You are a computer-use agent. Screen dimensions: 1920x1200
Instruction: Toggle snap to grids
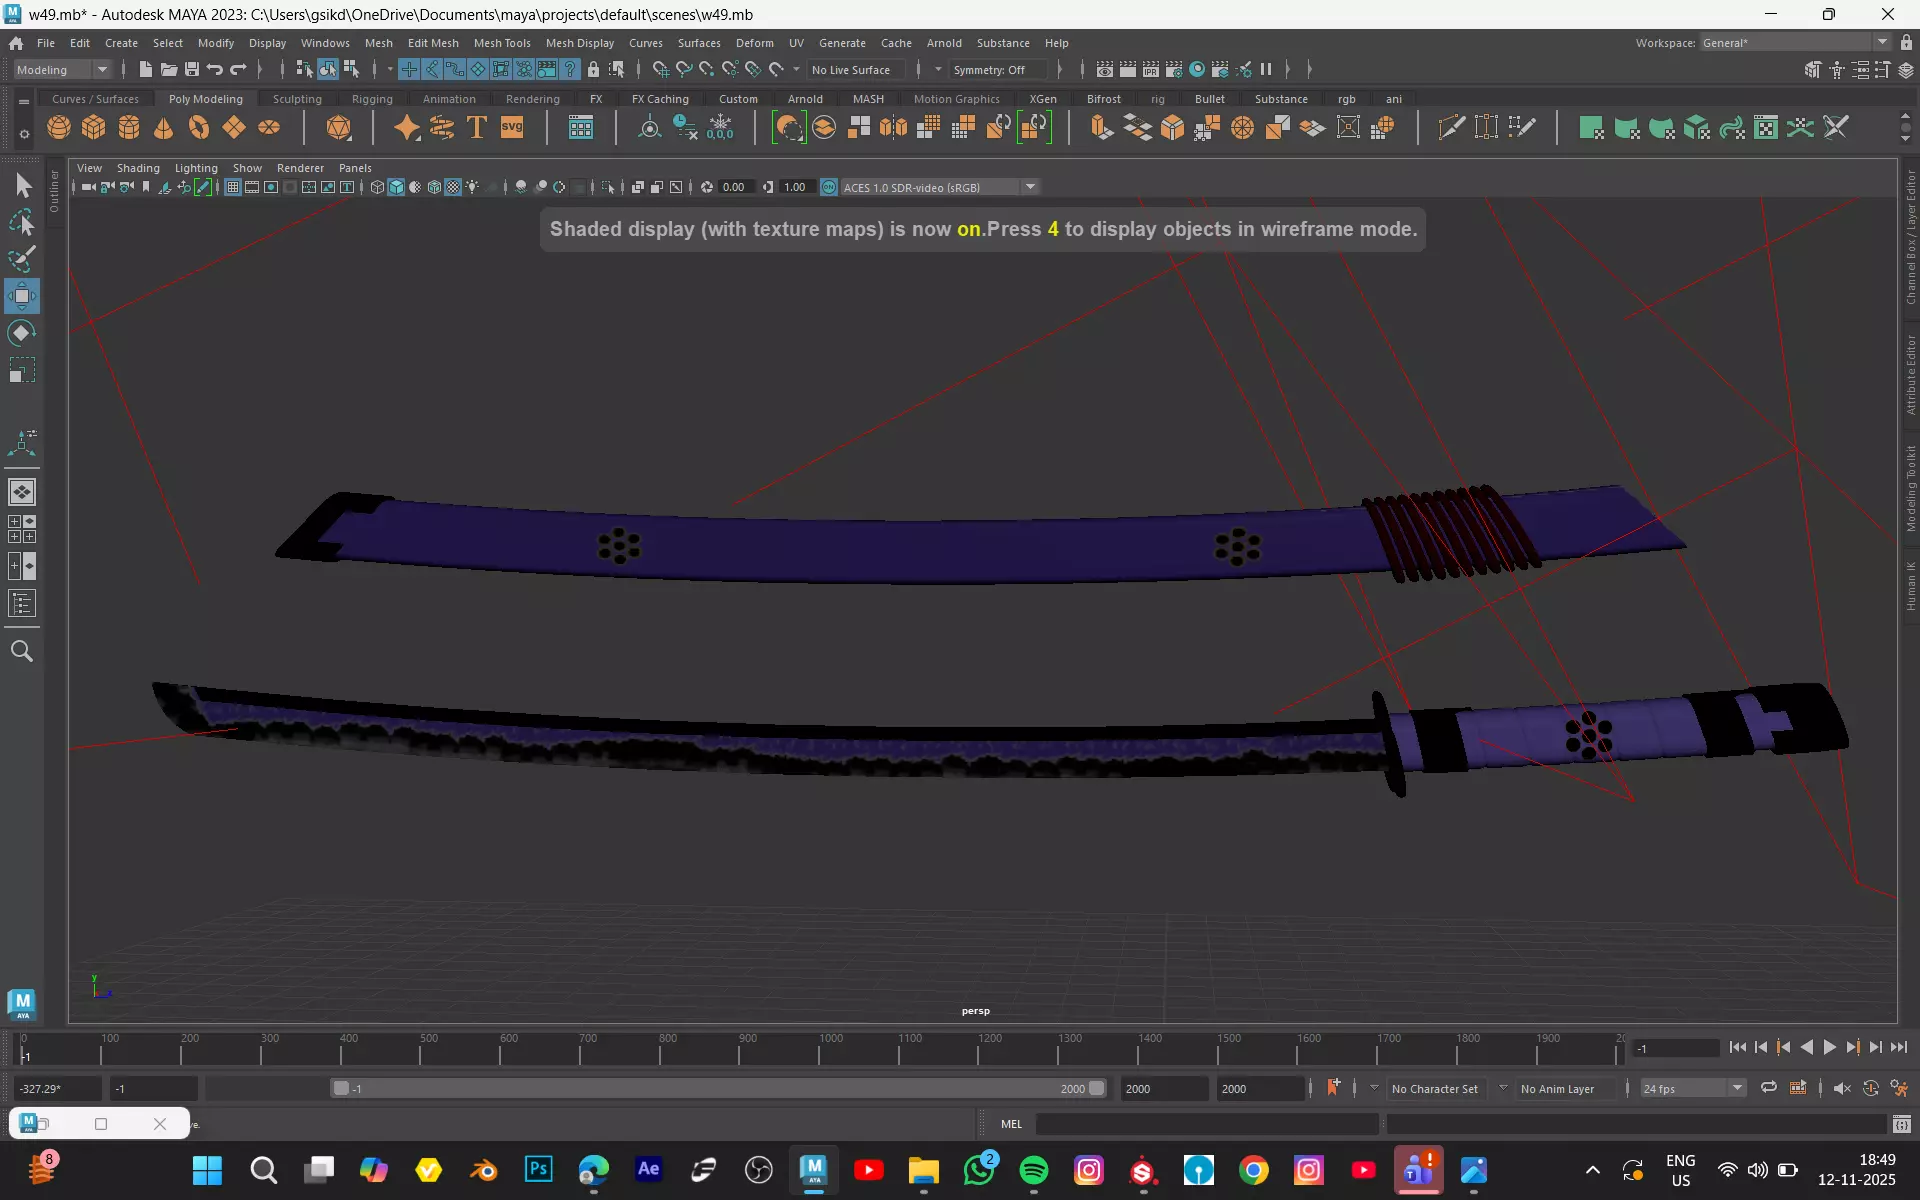point(661,69)
